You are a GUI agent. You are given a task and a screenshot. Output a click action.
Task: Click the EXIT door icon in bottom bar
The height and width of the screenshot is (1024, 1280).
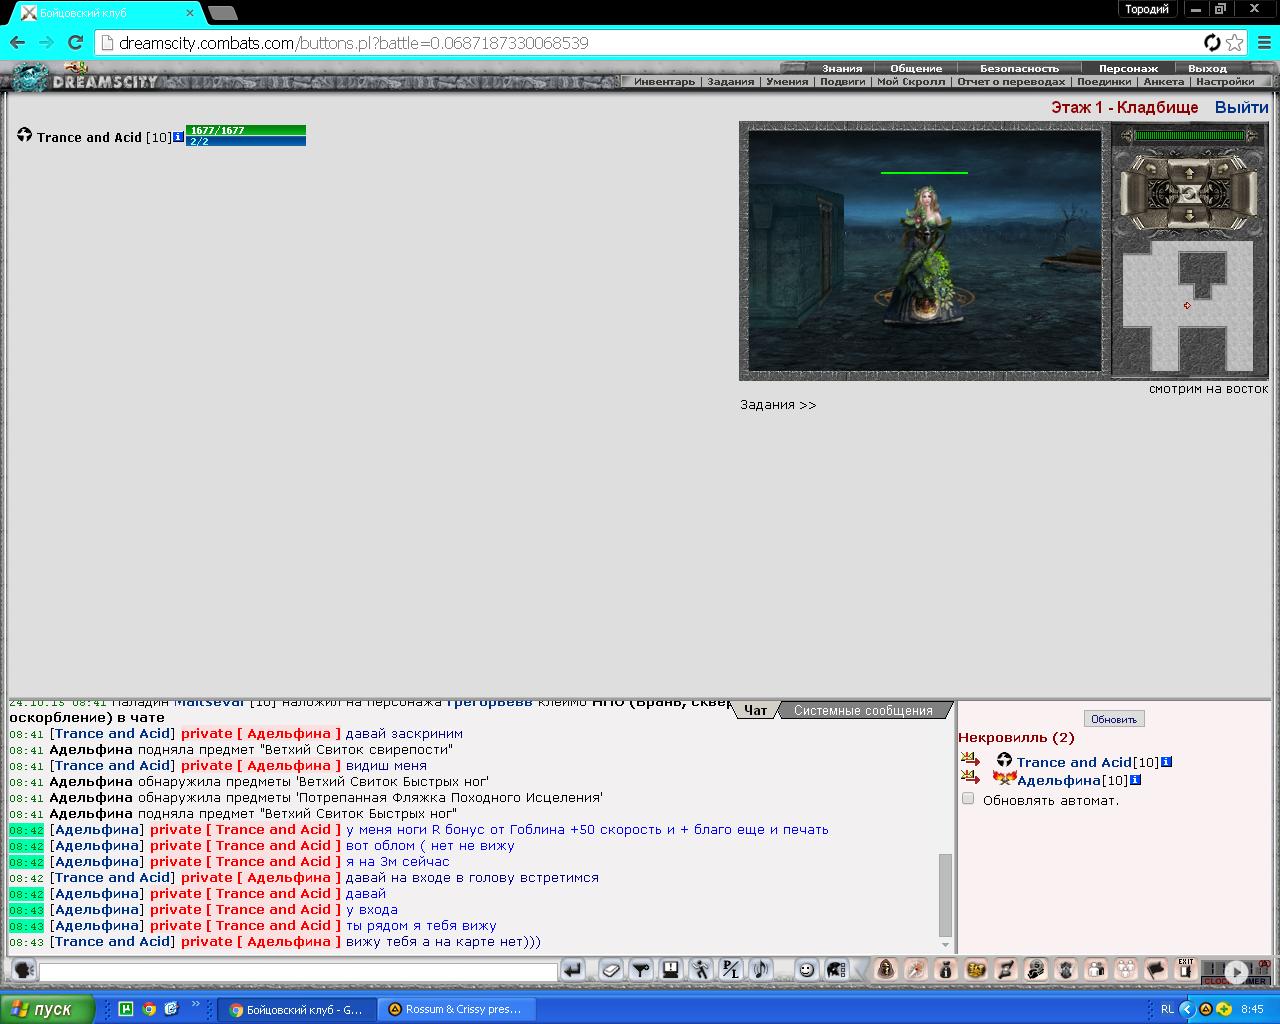(1186, 969)
